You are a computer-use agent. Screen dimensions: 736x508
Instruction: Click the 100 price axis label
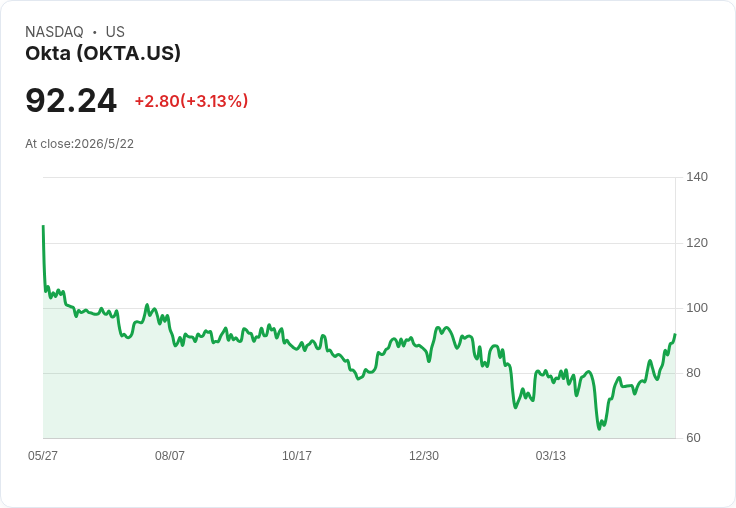697,308
